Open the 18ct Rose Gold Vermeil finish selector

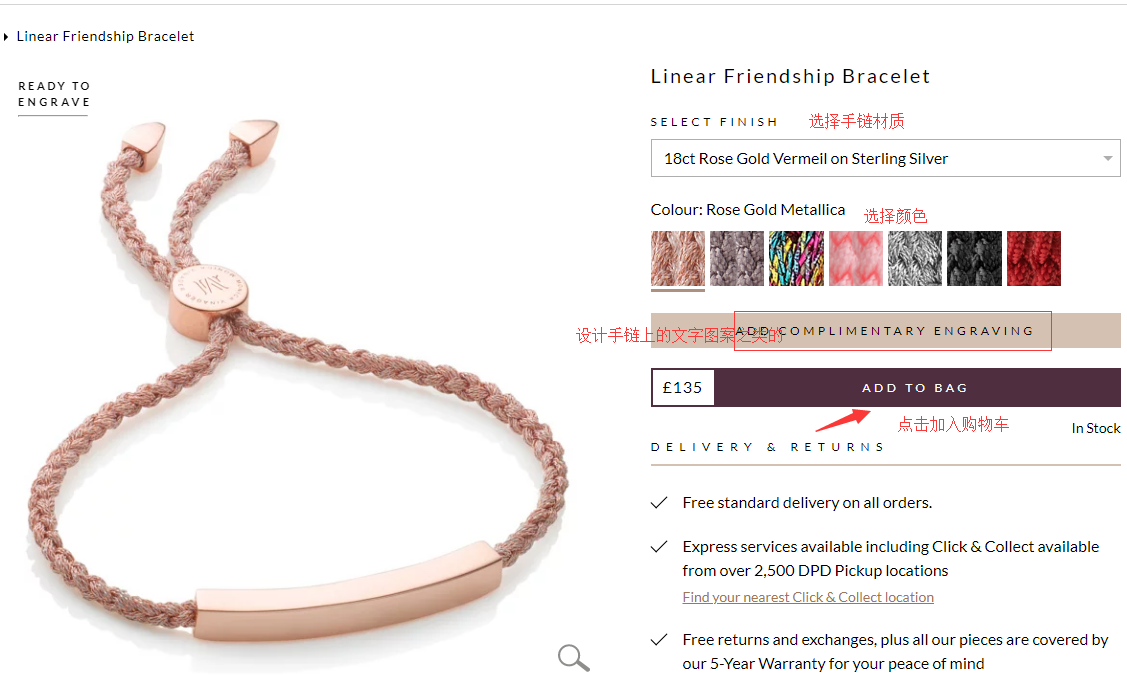coord(886,158)
